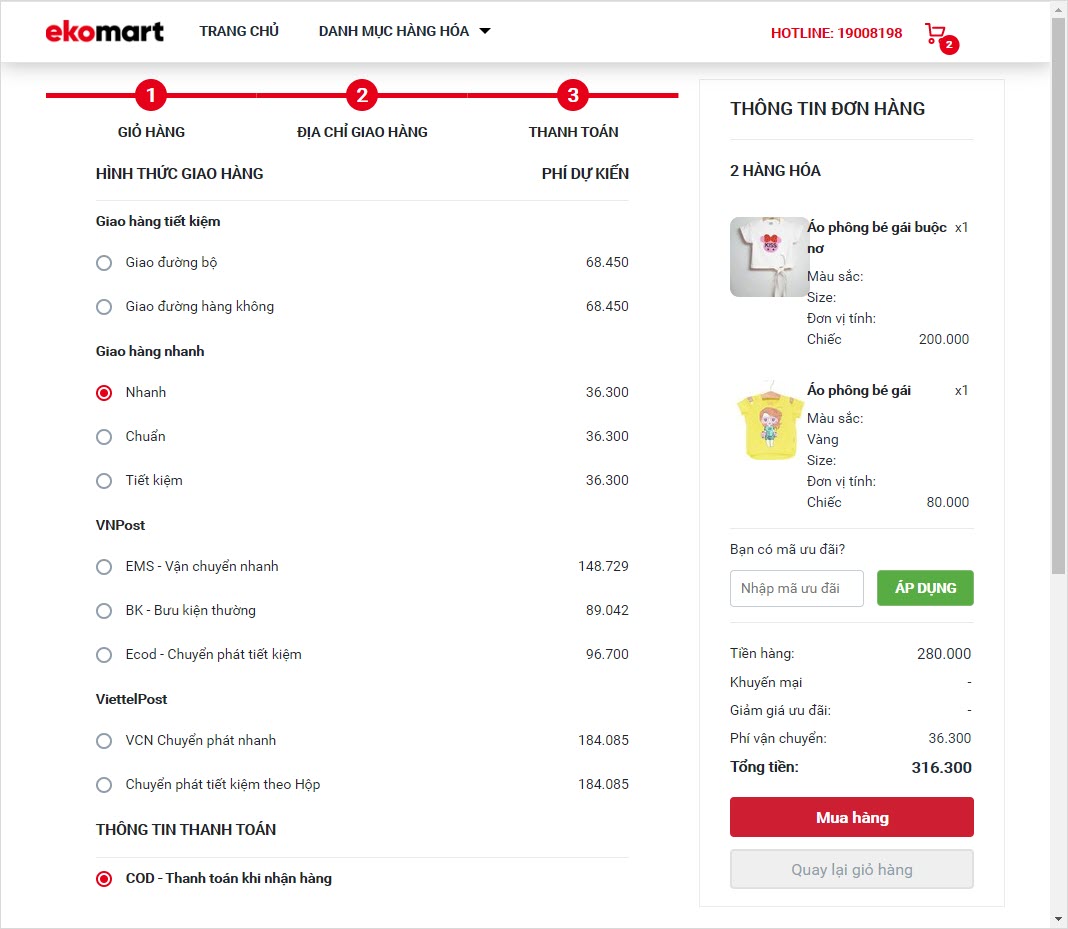Click step 1 Giỏ hàng circle
1068x929 pixels.
151,96
